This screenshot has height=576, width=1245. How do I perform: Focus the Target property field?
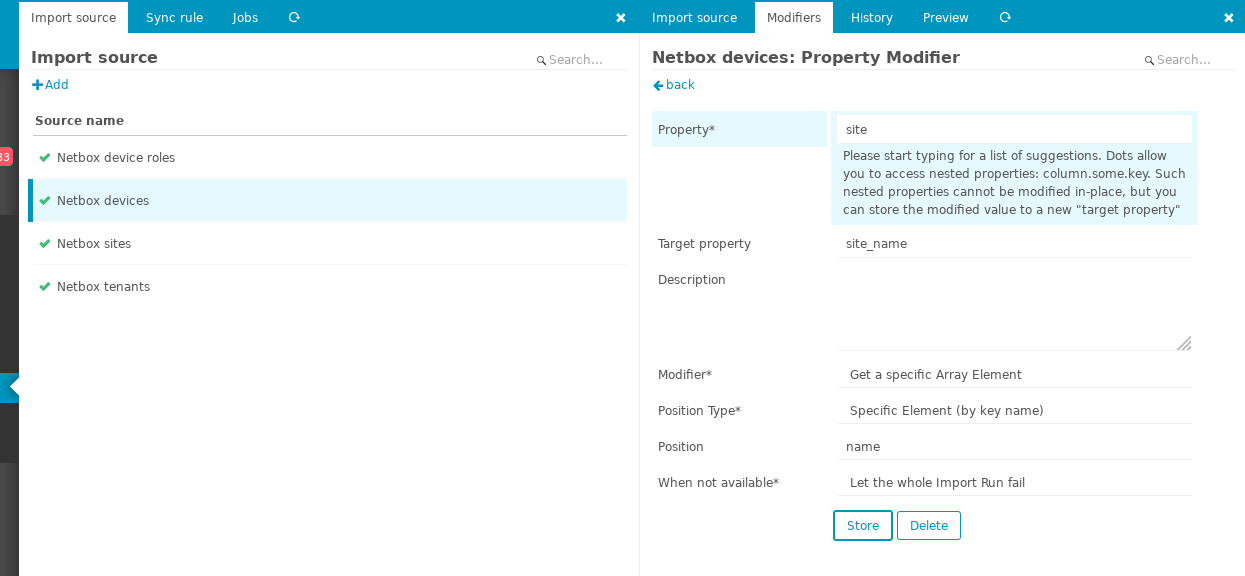[x=1015, y=243]
